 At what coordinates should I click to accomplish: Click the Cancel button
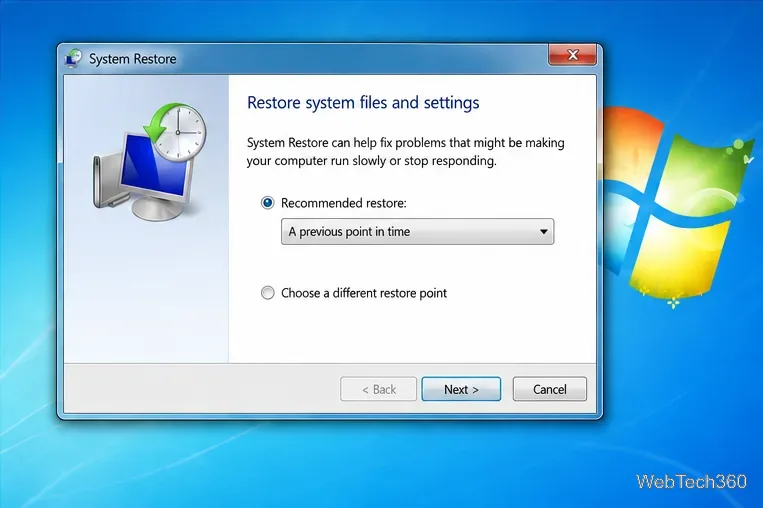[x=549, y=389]
